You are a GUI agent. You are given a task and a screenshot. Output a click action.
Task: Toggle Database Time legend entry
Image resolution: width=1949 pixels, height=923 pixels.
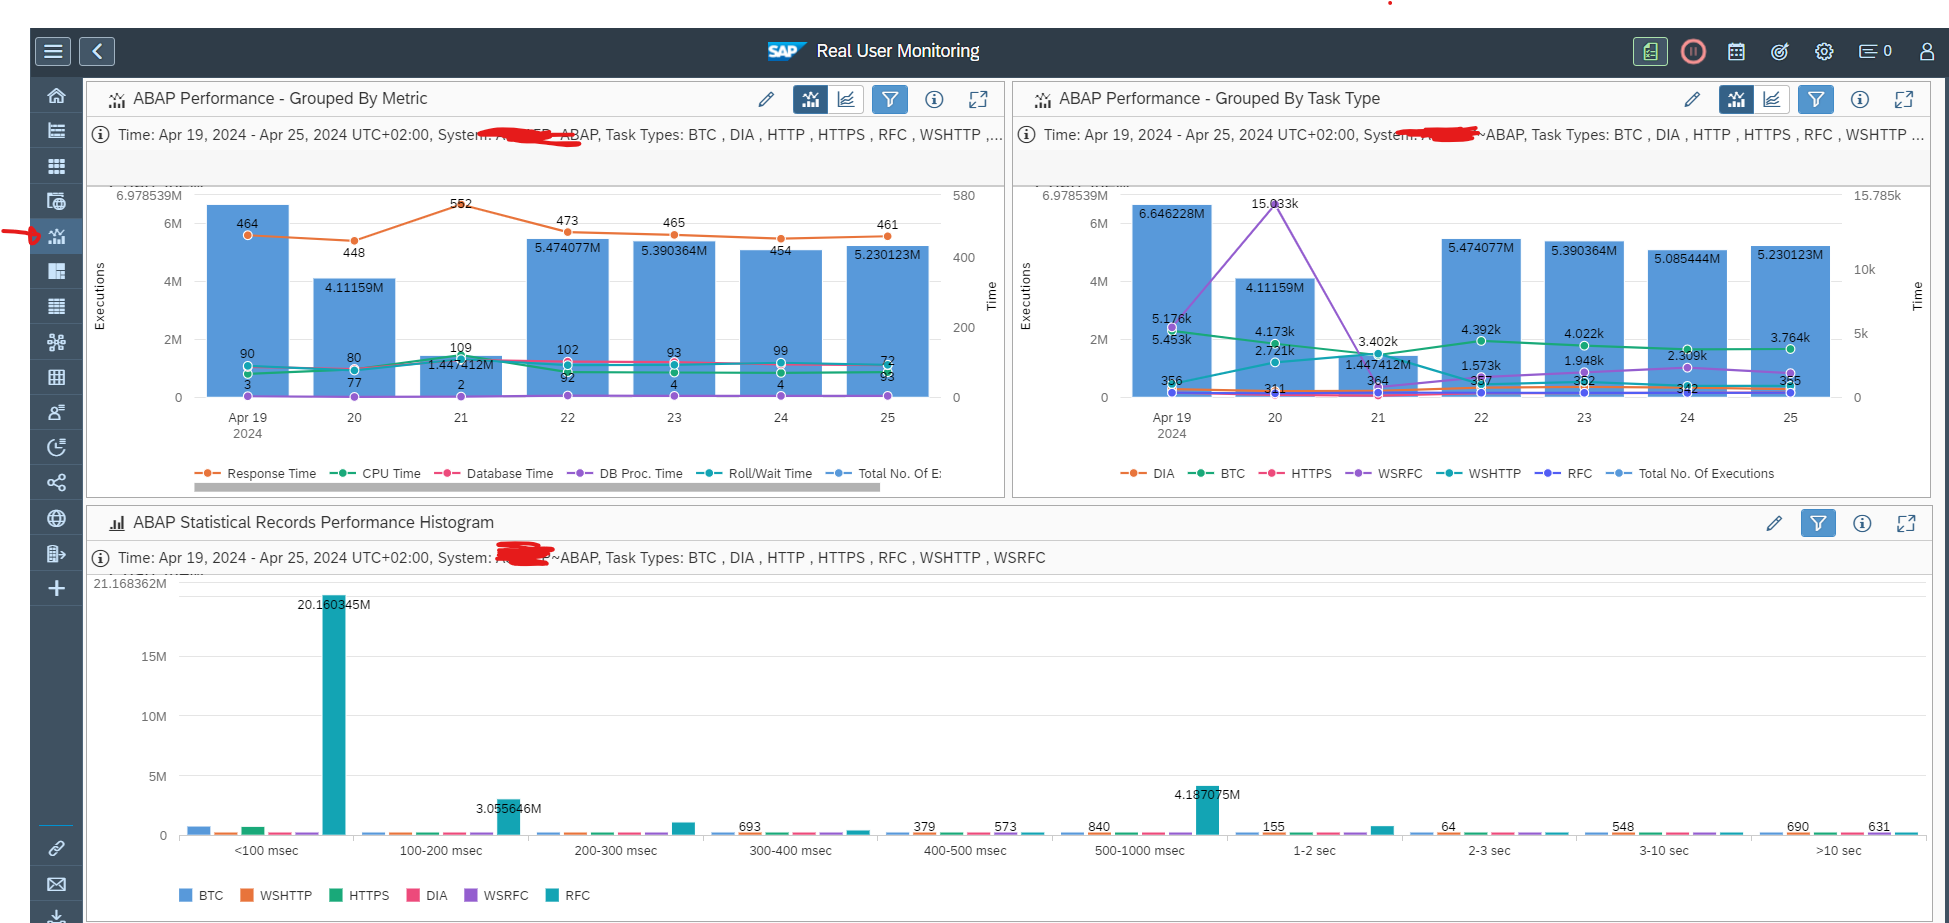point(494,474)
